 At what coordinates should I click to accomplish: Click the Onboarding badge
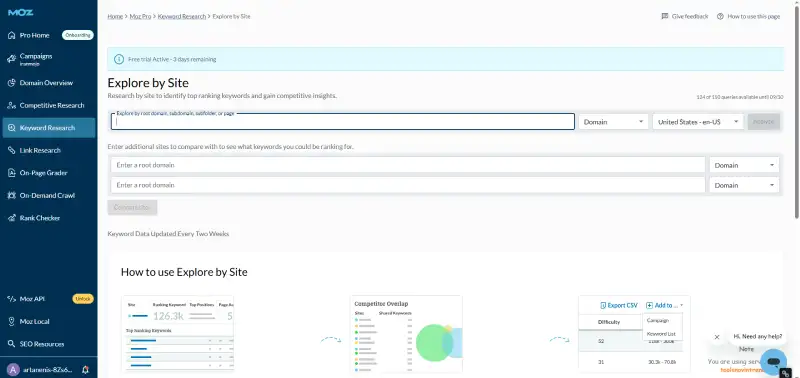click(78, 36)
